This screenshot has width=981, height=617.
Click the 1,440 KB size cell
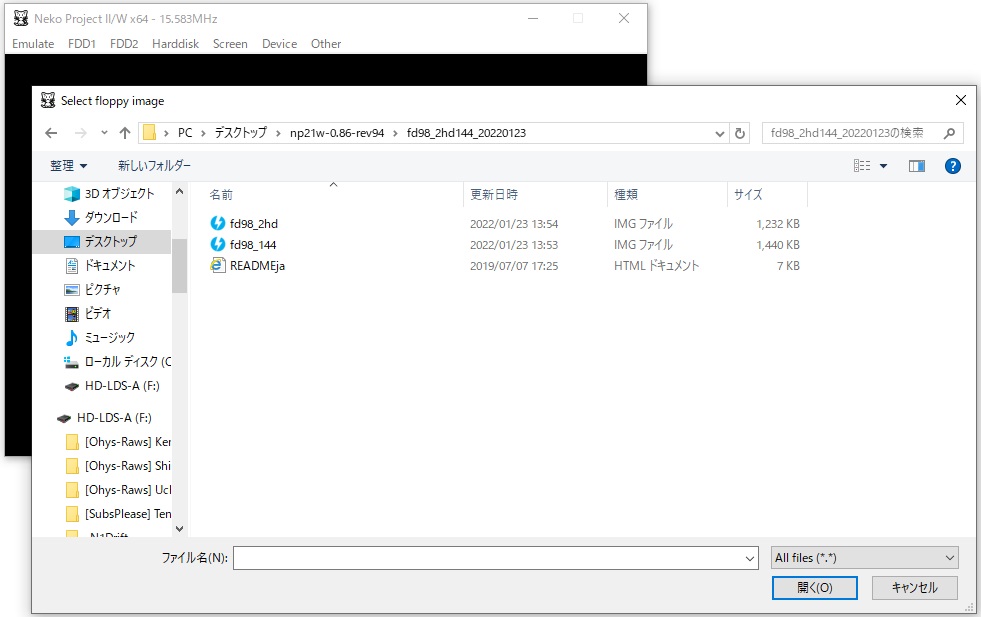coord(778,245)
